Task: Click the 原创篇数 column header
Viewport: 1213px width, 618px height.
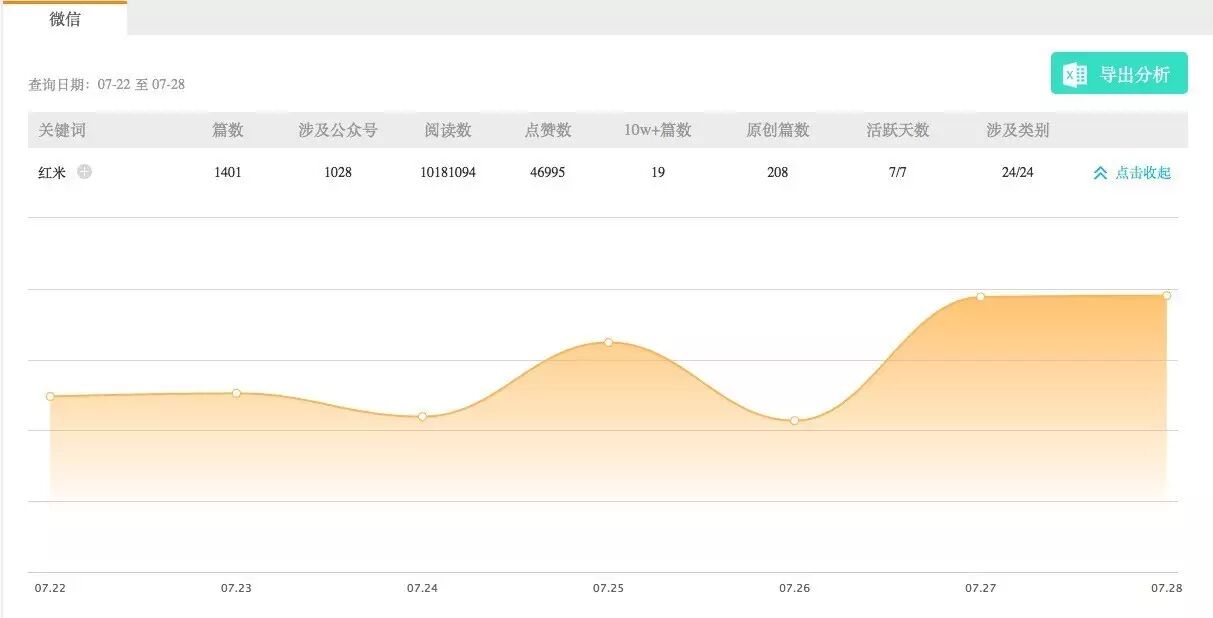Action: click(777, 130)
